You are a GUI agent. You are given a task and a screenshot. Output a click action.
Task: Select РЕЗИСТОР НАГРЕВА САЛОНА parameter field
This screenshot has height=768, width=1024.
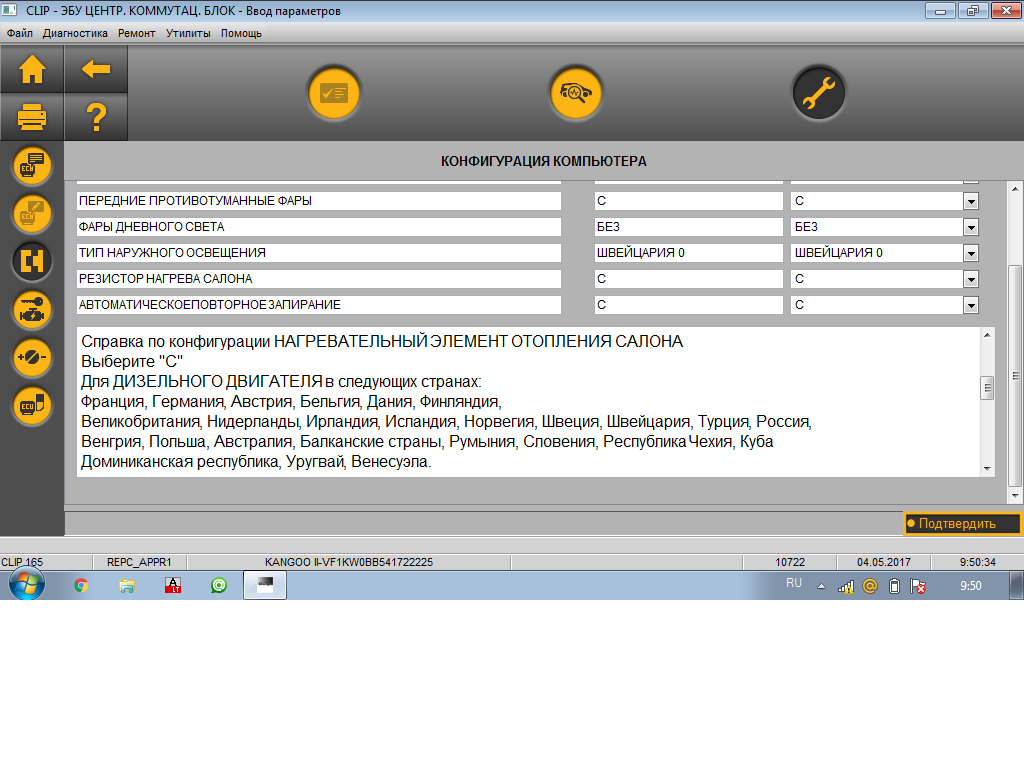(319, 280)
